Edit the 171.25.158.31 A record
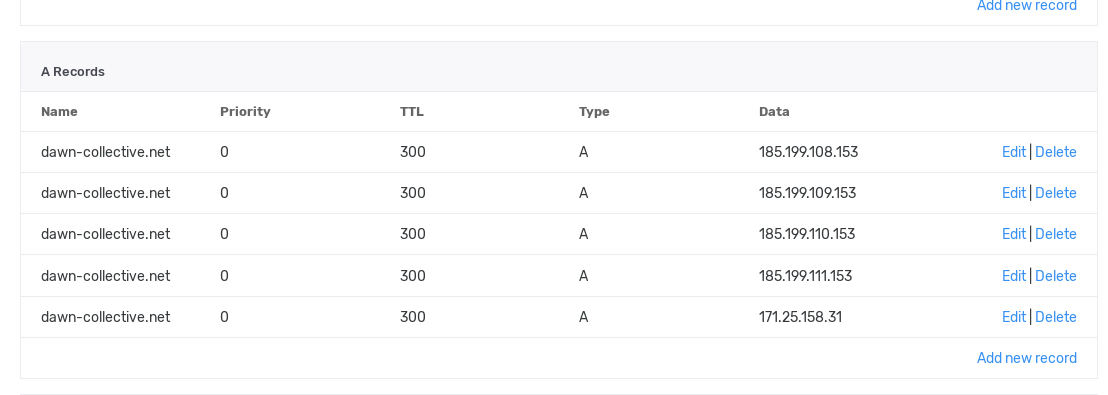This screenshot has width=1108, height=395. pyautogui.click(x=1013, y=317)
